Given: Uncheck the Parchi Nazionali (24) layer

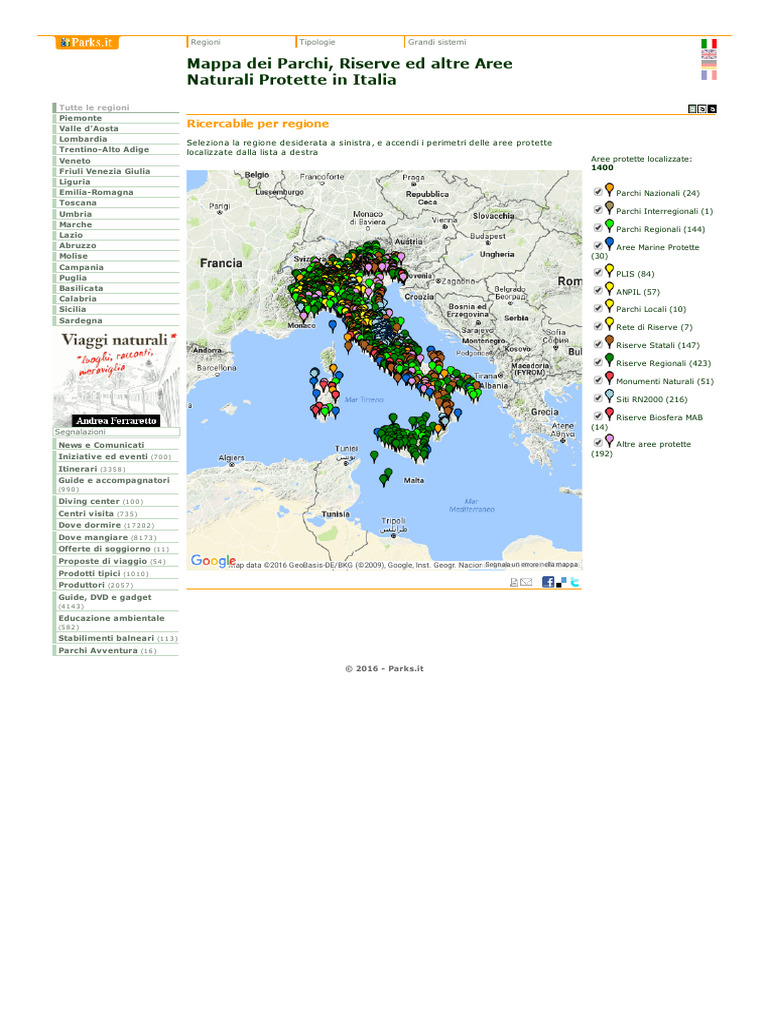Looking at the screenshot, I should click(598, 192).
